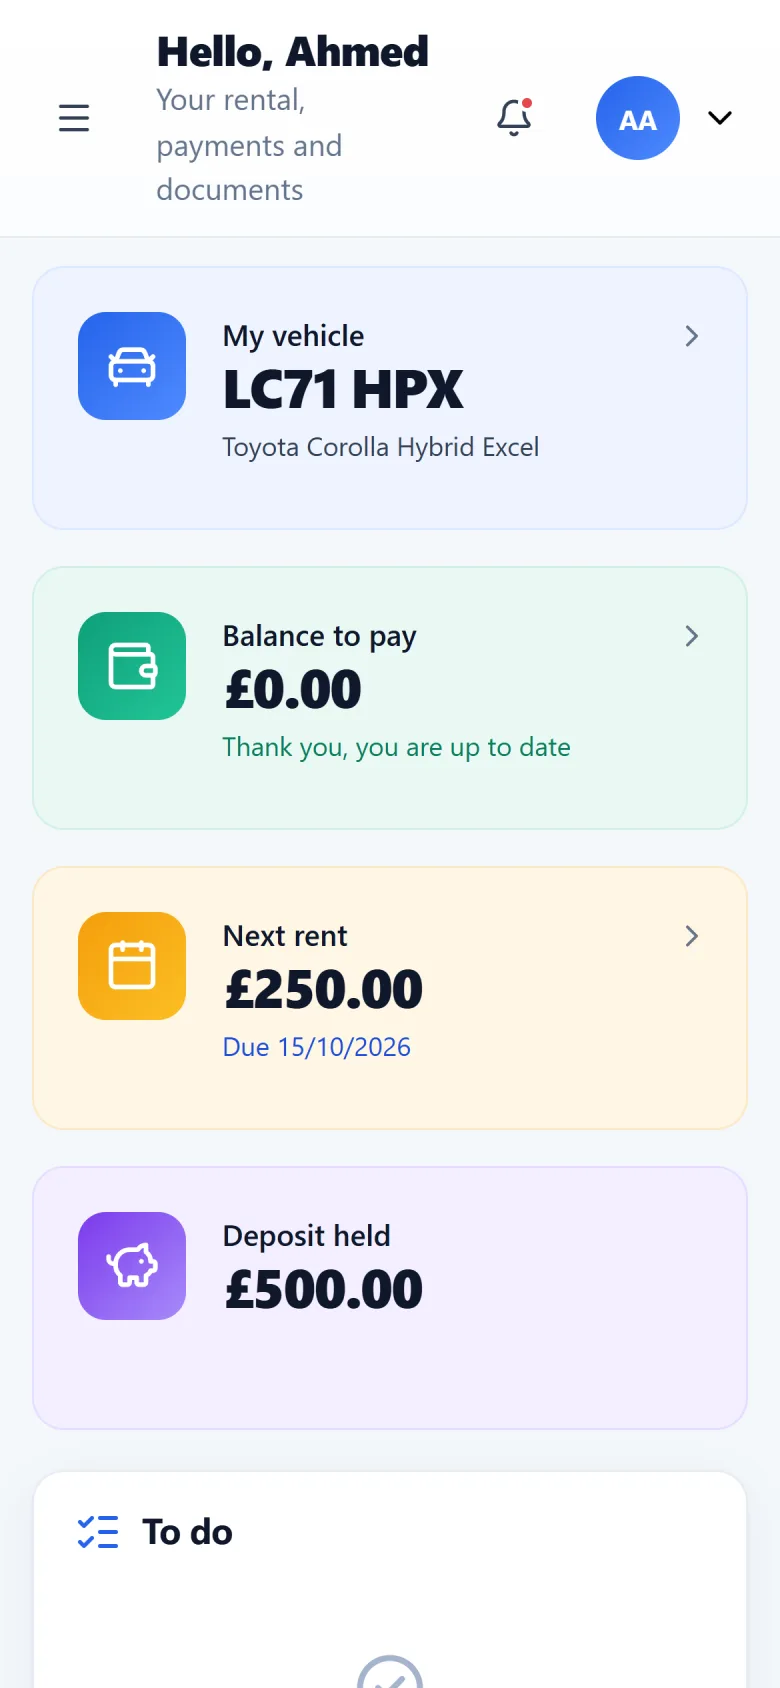Open the Next rent card chevron
This screenshot has height=1688, width=780.
tap(691, 936)
